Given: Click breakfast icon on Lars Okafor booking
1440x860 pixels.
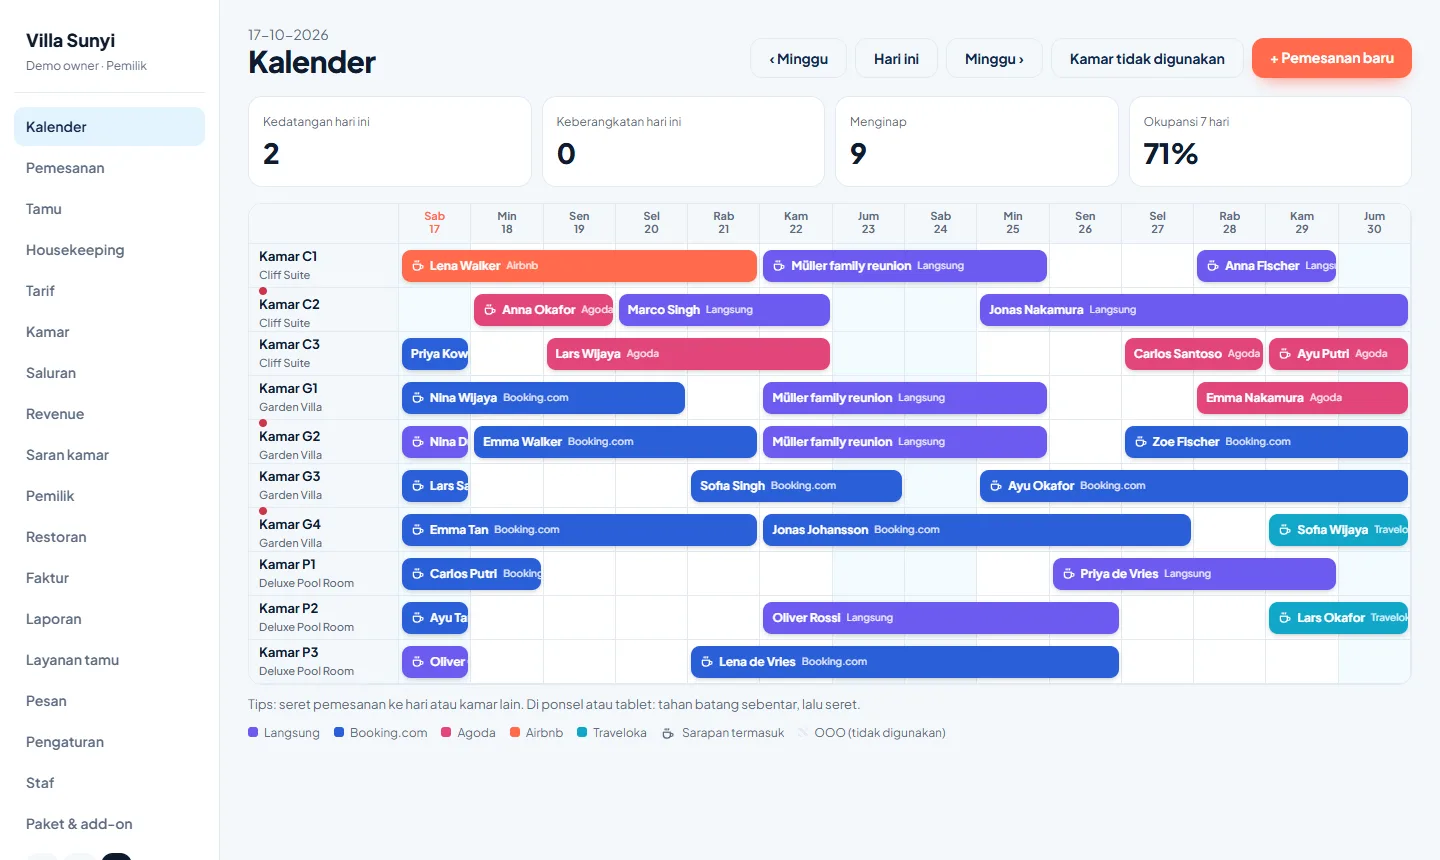Looking at the screenshot, I should [x=1285, y=618].
